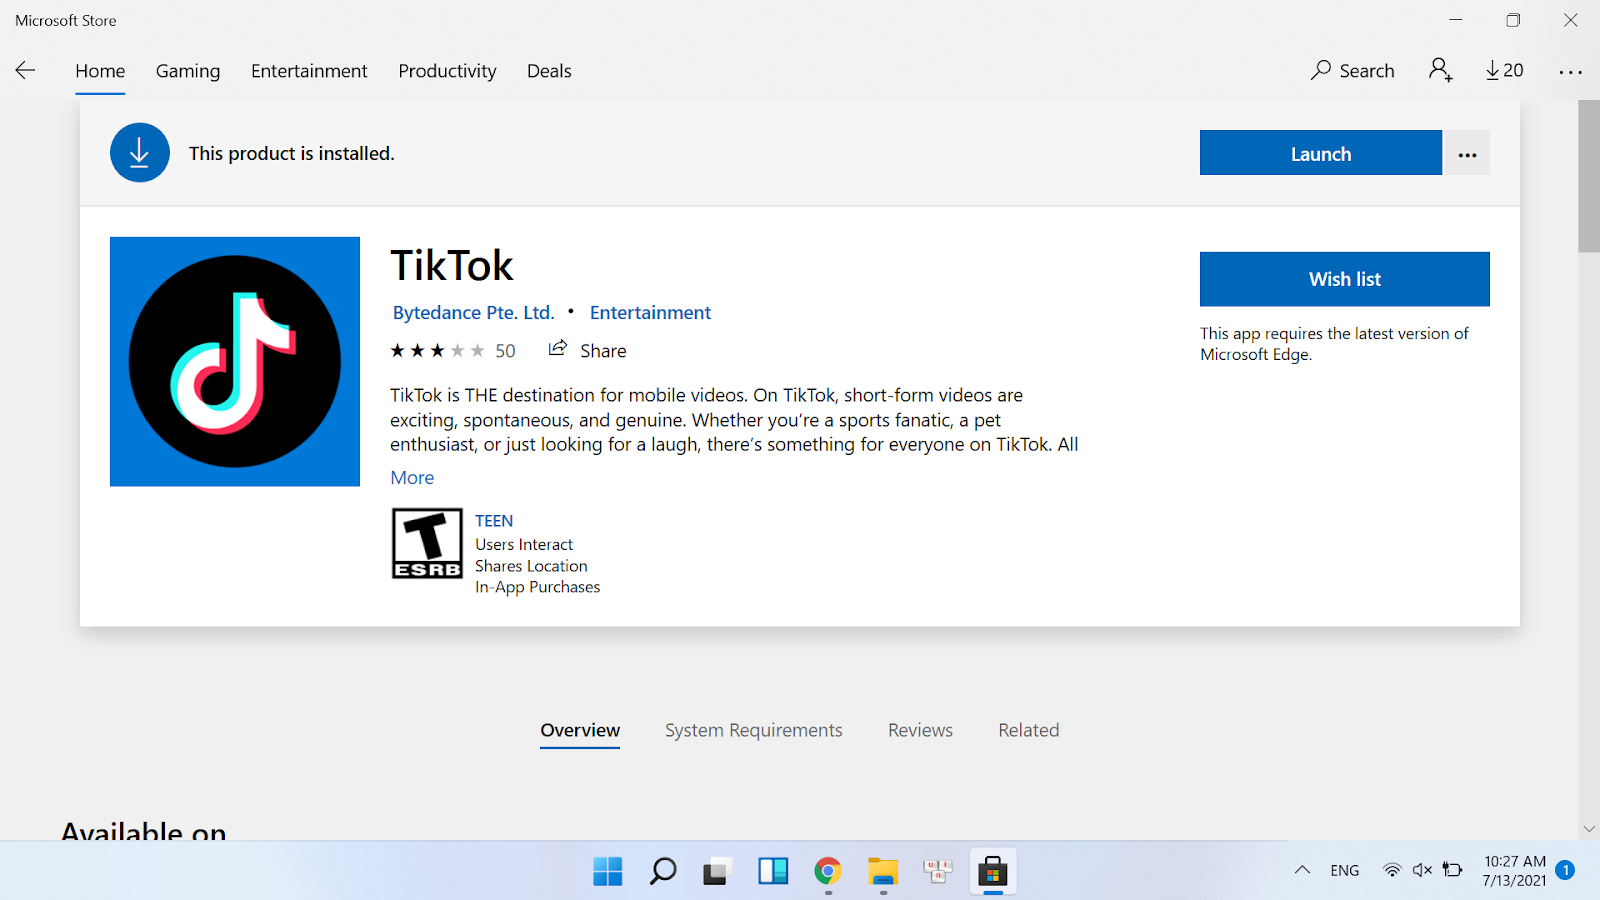Click the ESRB Teen rating badge
This screenshot has height=900, width=1600.
427,543
